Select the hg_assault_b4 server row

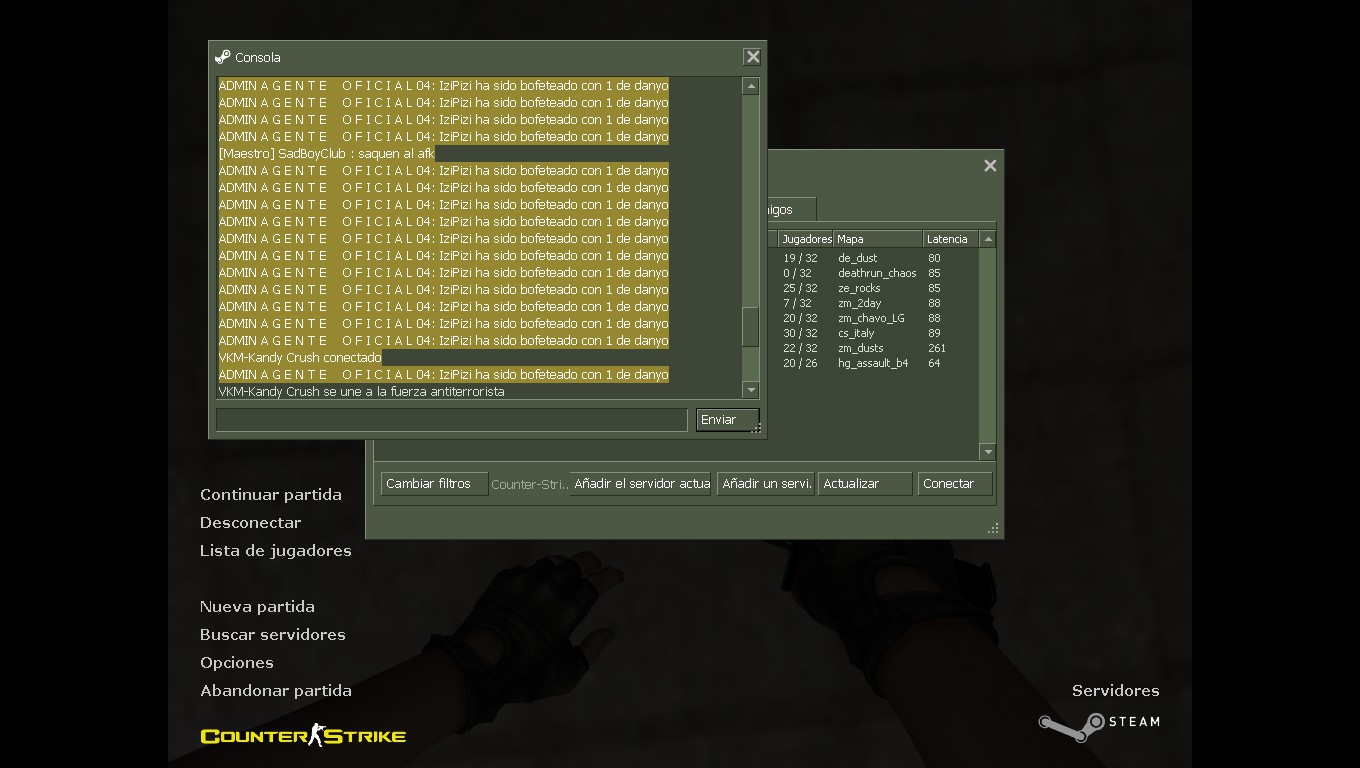(x=873, y=363)
